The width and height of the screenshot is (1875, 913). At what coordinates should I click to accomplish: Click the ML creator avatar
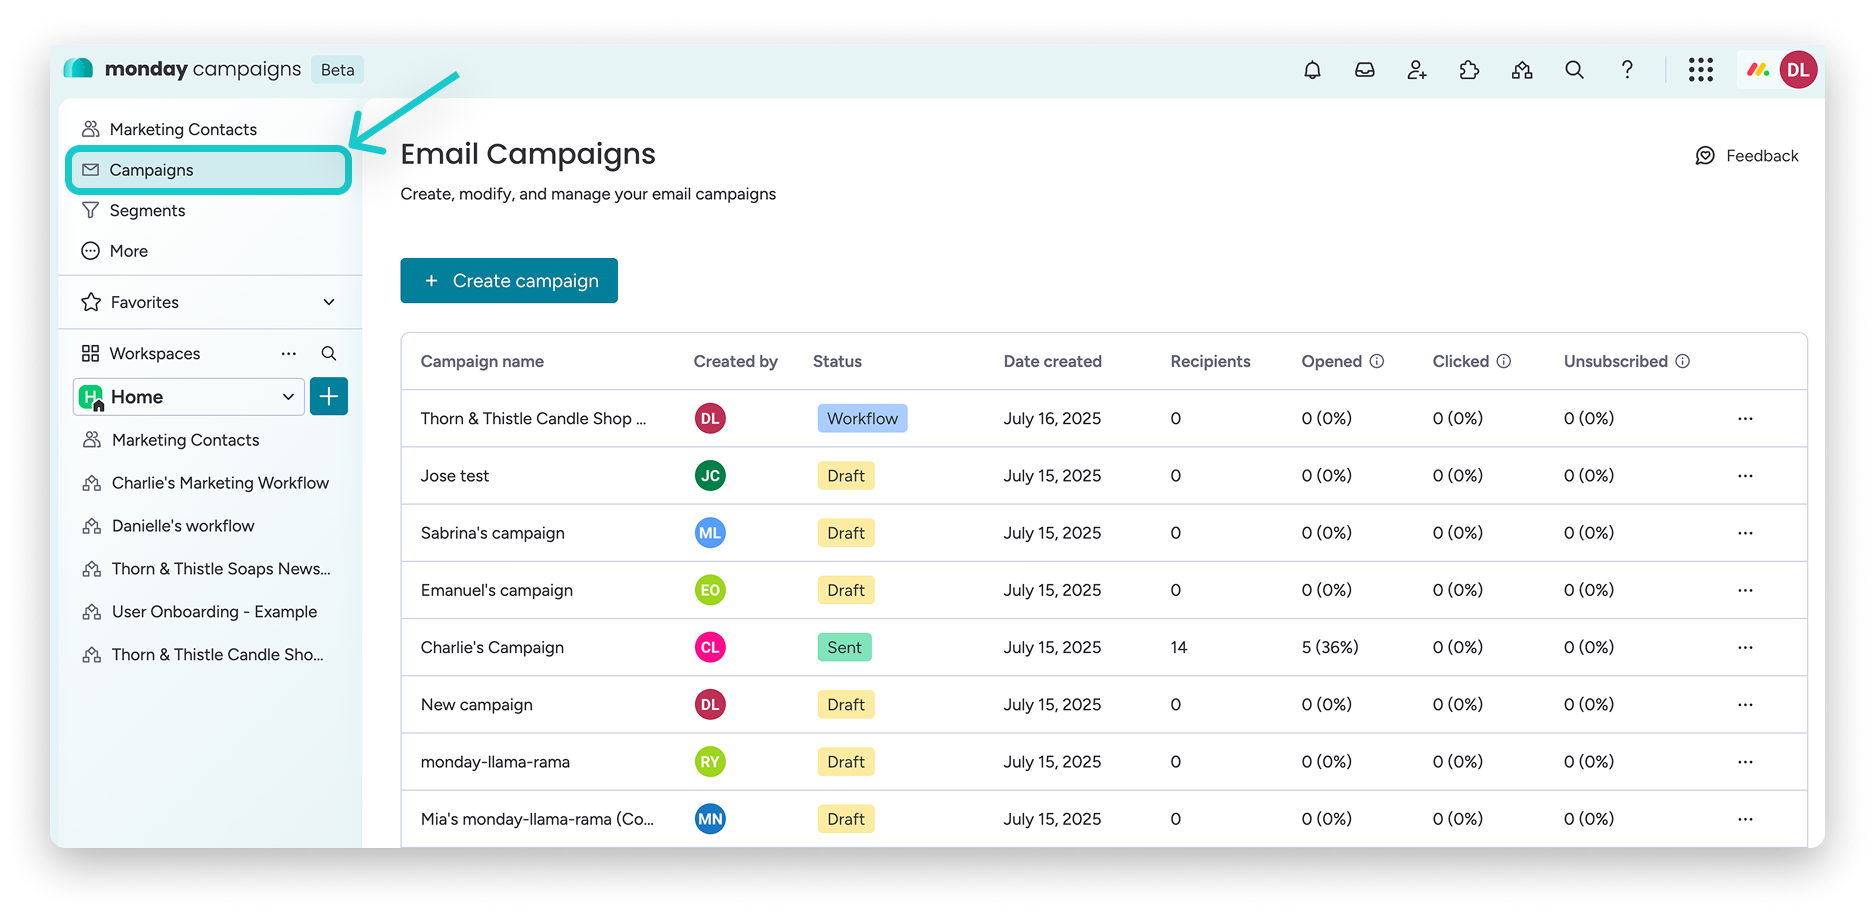click(x=710, y=533)
